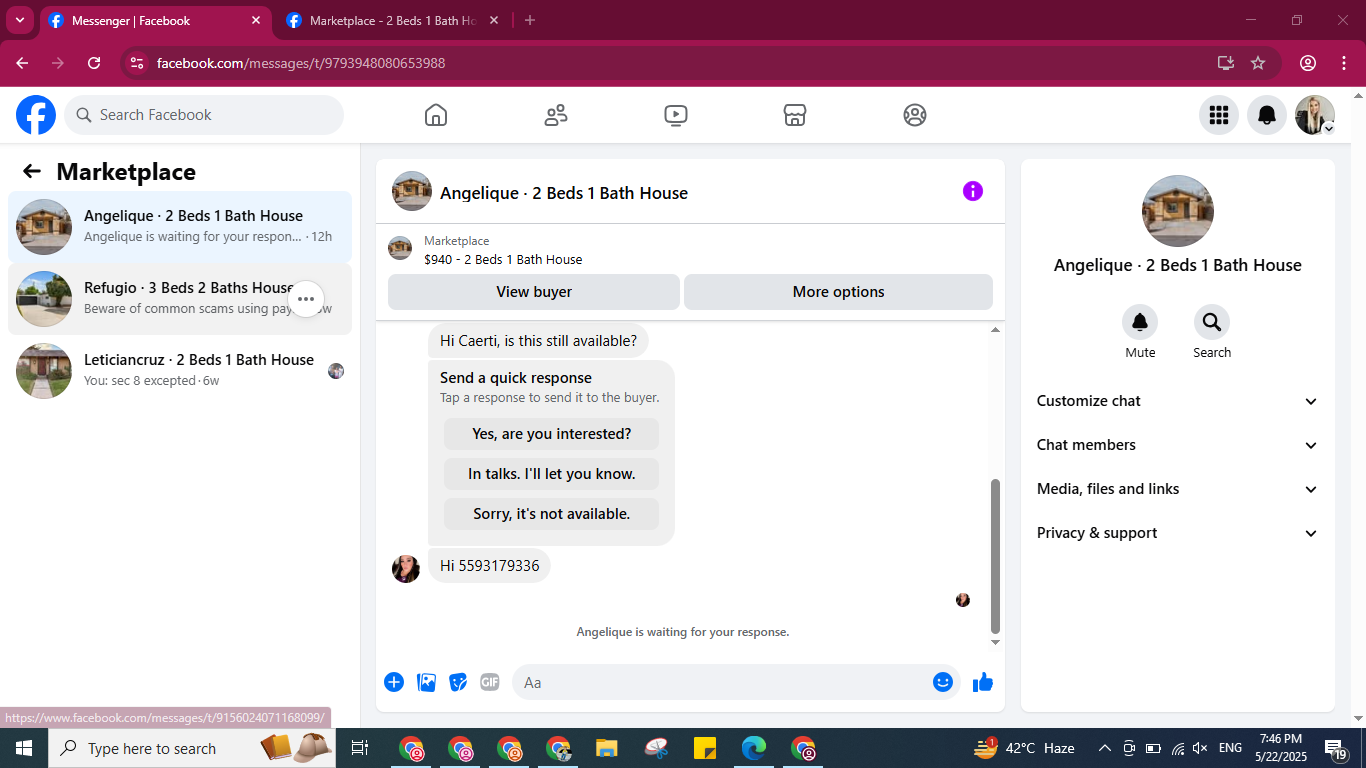Open the Refugio · 3 Beds 2 Baths House conversation

coord(180,299)
